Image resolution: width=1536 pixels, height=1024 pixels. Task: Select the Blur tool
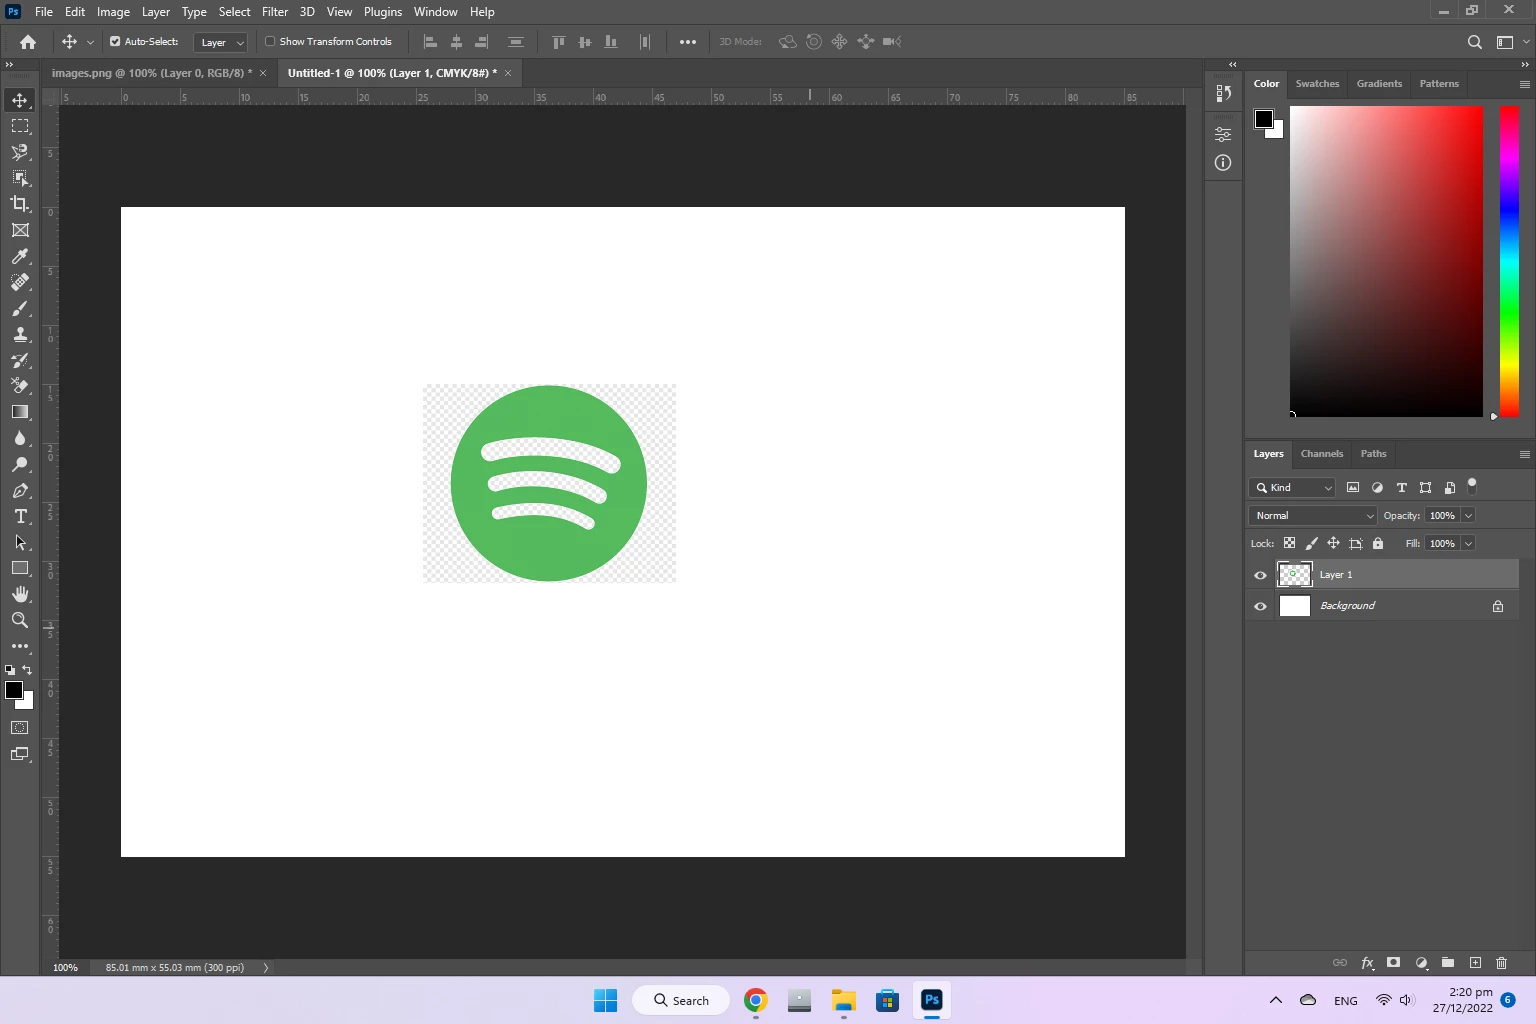(20, 438)
